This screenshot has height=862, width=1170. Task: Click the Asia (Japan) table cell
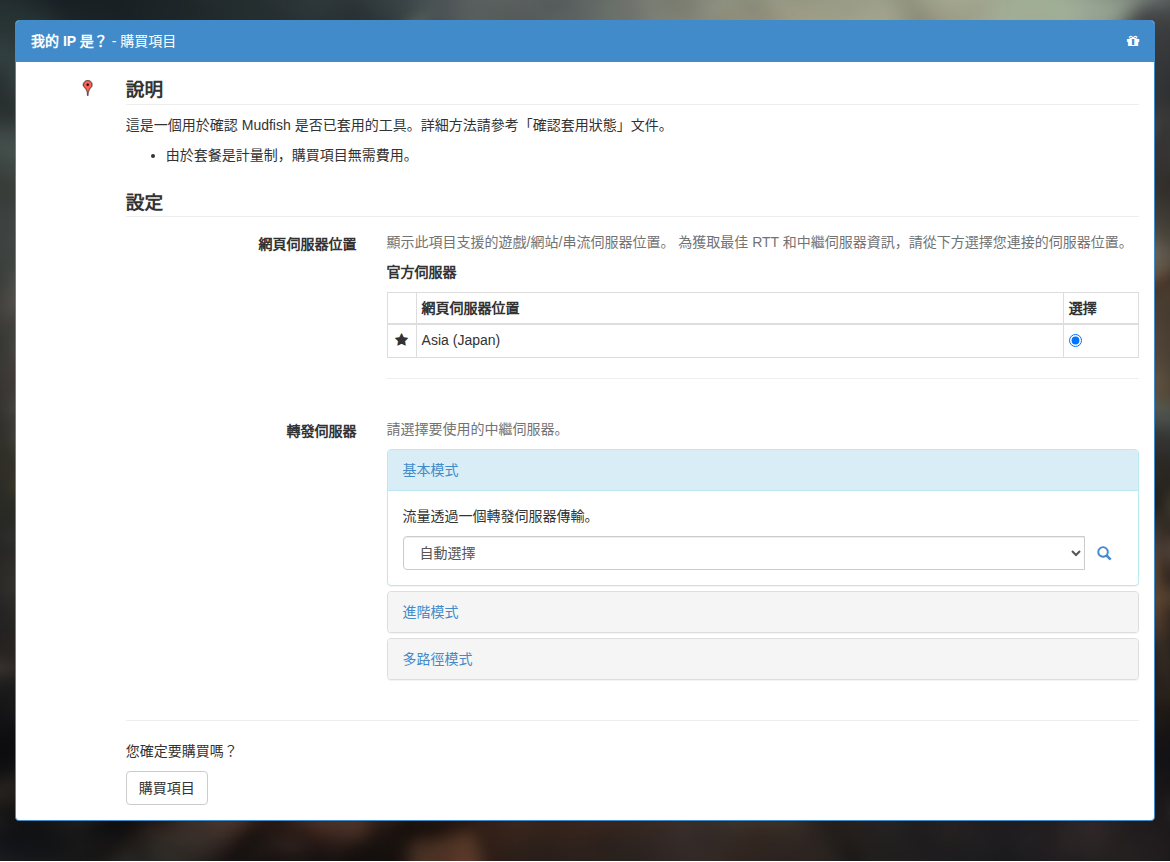click(739, 340)
